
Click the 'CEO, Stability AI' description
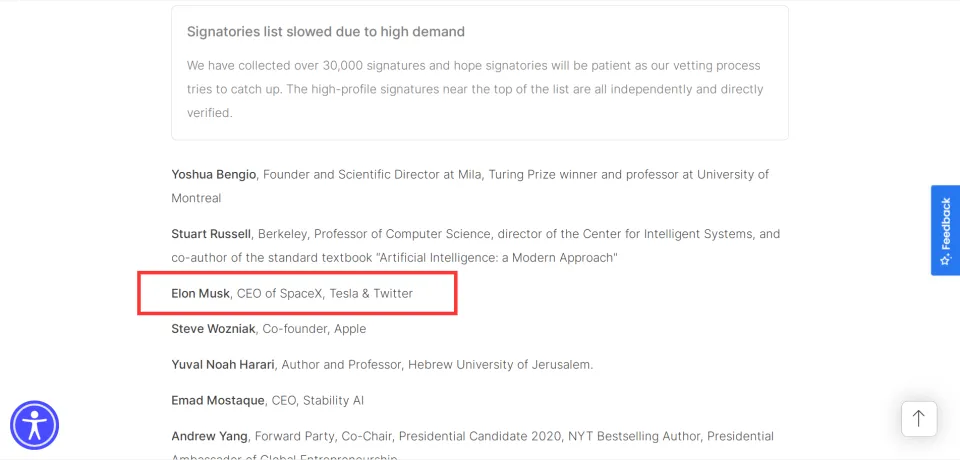[x=318, y=400]
